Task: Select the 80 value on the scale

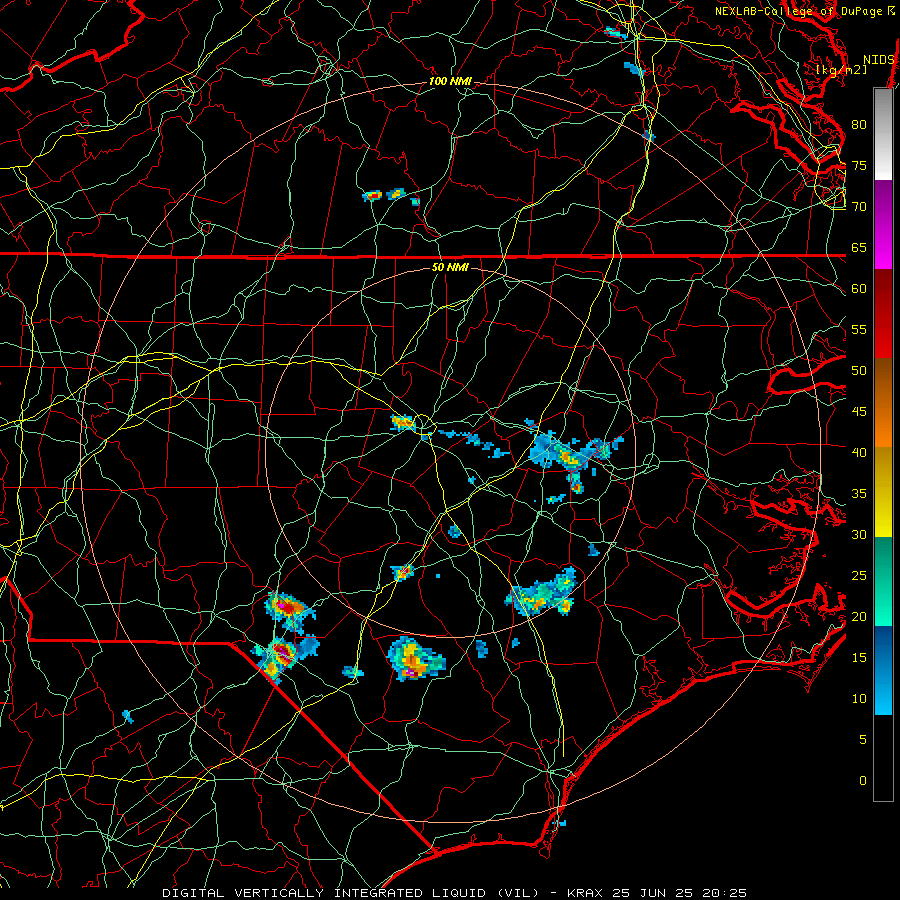Action: (x=859, y=125)
